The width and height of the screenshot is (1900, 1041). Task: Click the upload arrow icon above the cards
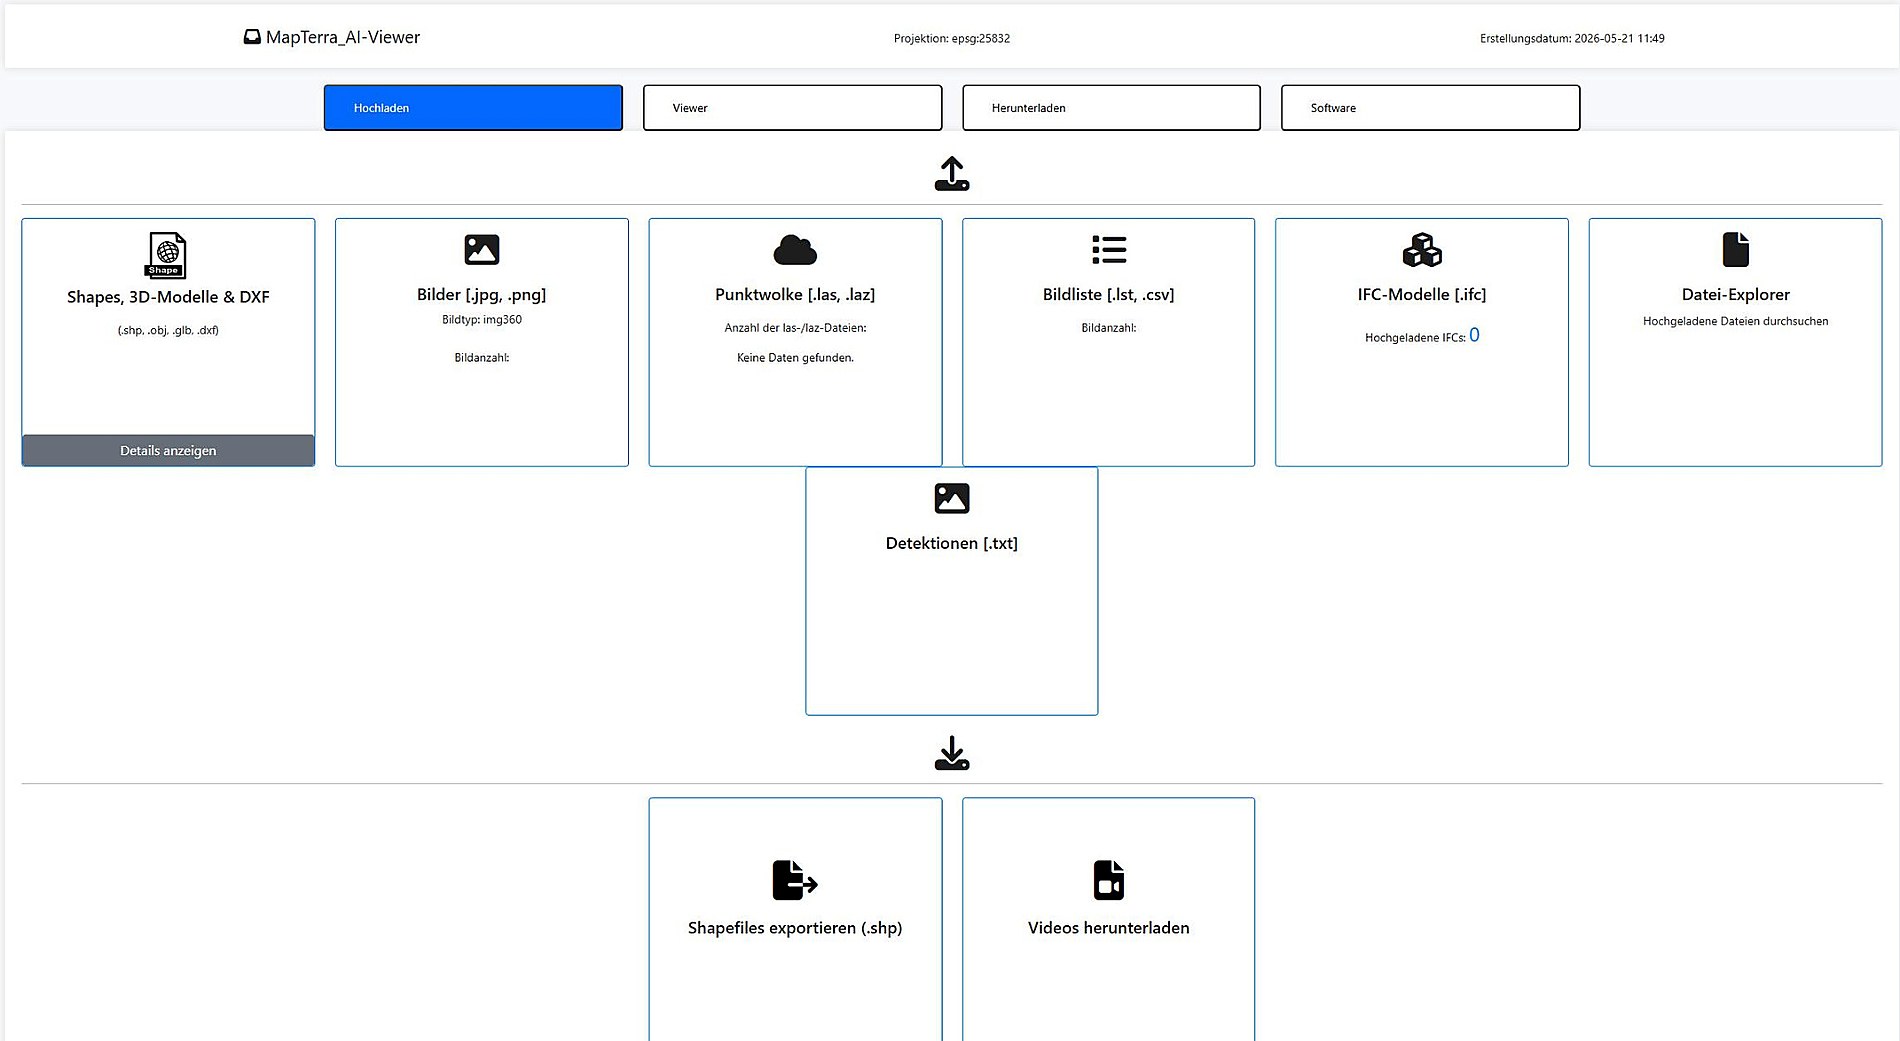(x=951, y=173)
